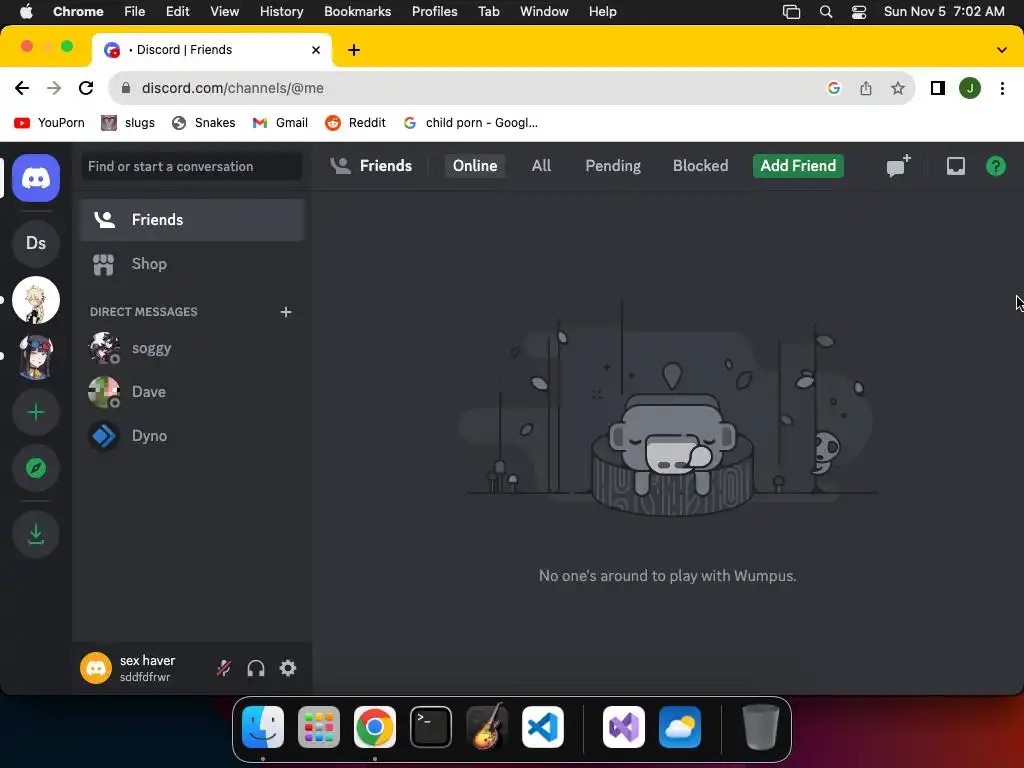Click Add a Server plus icon
Image resolution: width=1024 pixels, height=768 pixels.
36,412
